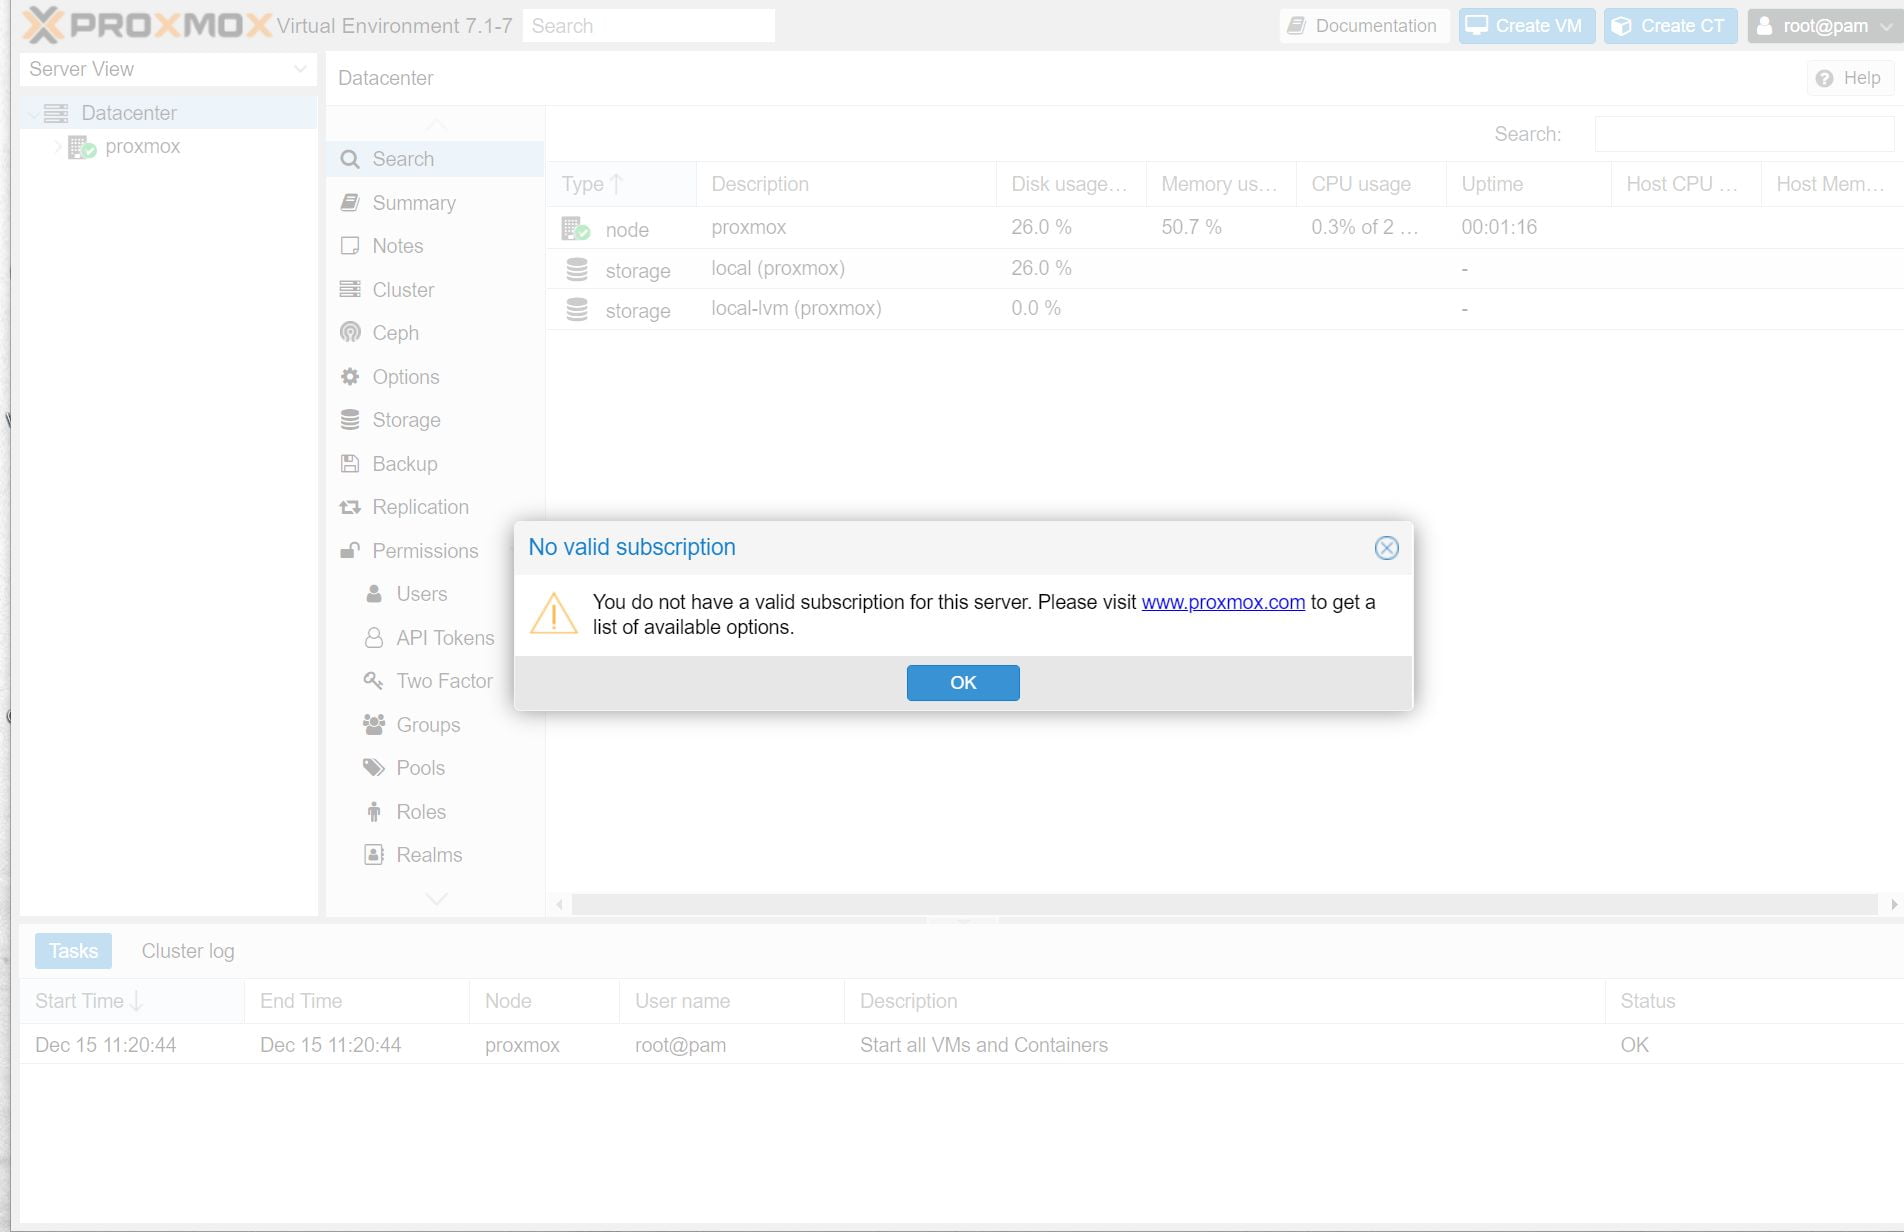The image size is (1904, 1232).
Task: Select the Replication arrows icon
Action: [350, 507]
